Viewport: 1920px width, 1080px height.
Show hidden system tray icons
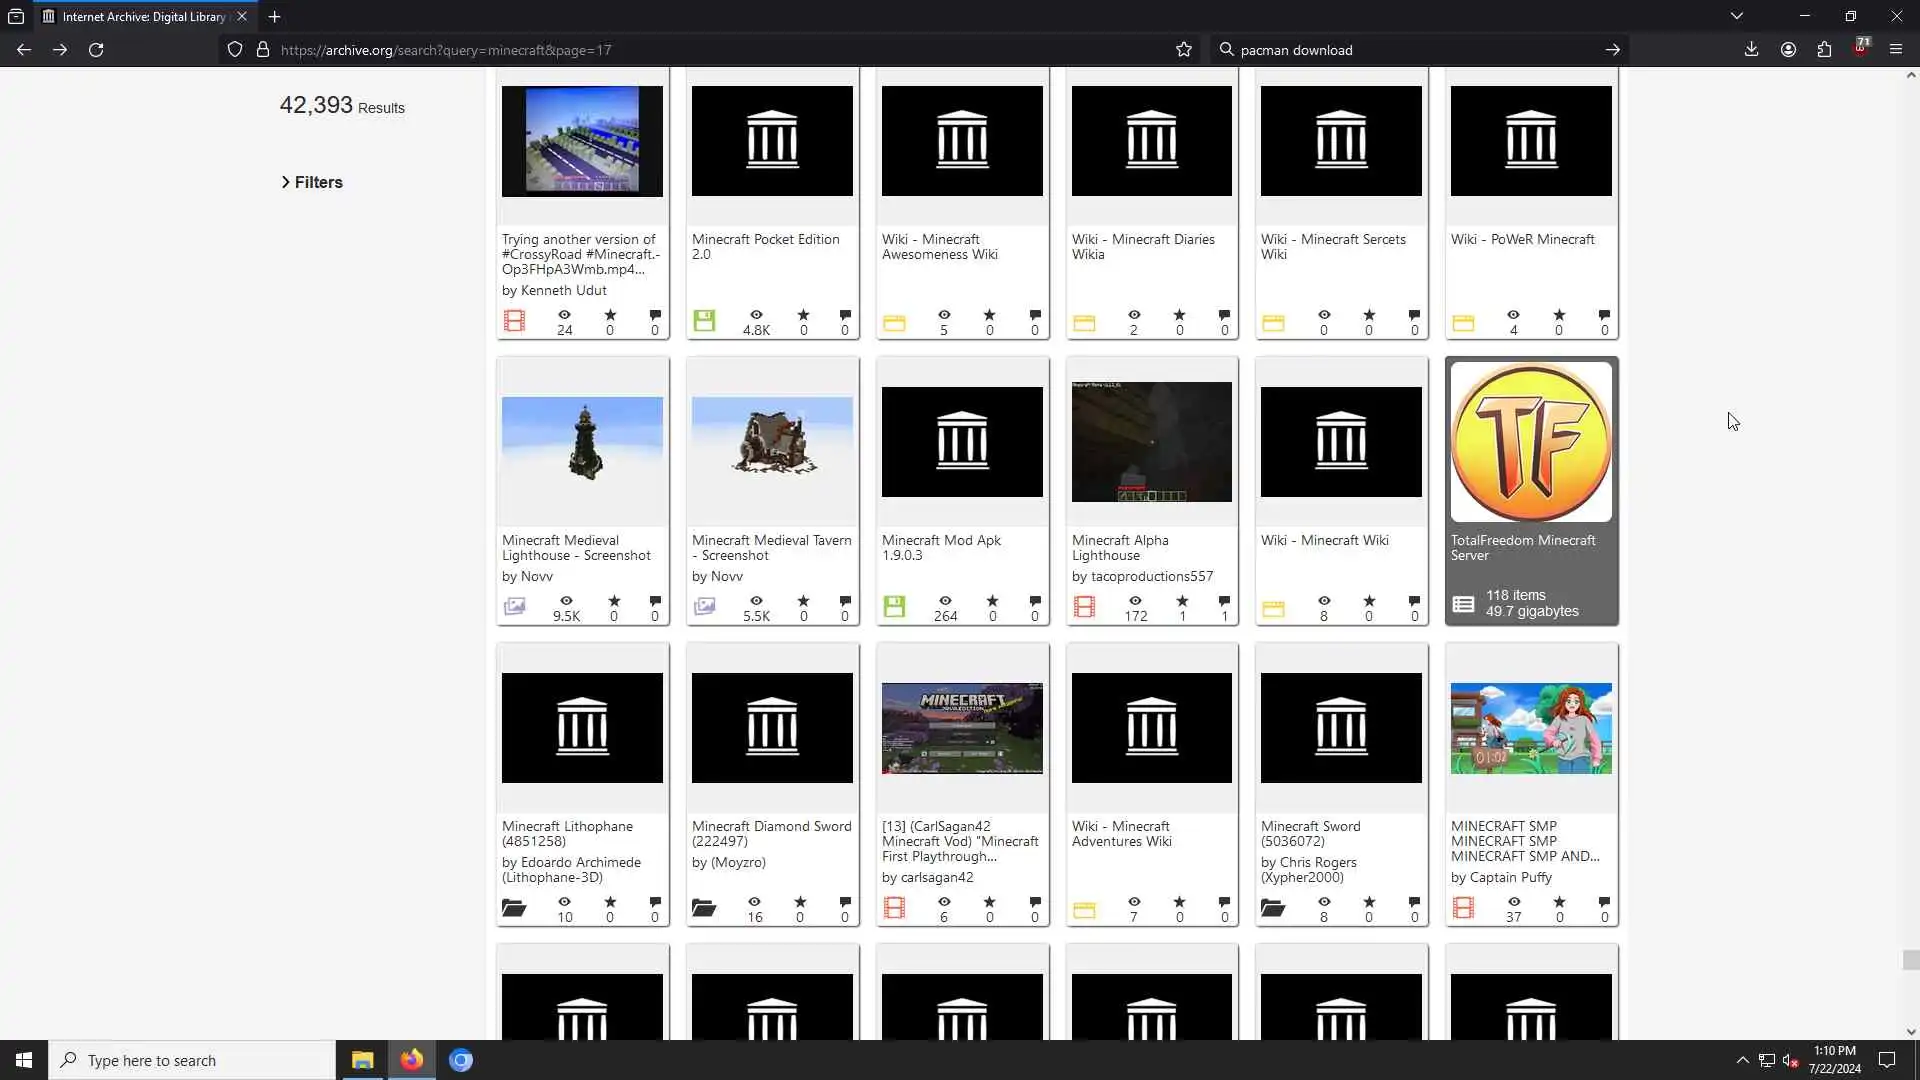click(x=1742, y=1060)
